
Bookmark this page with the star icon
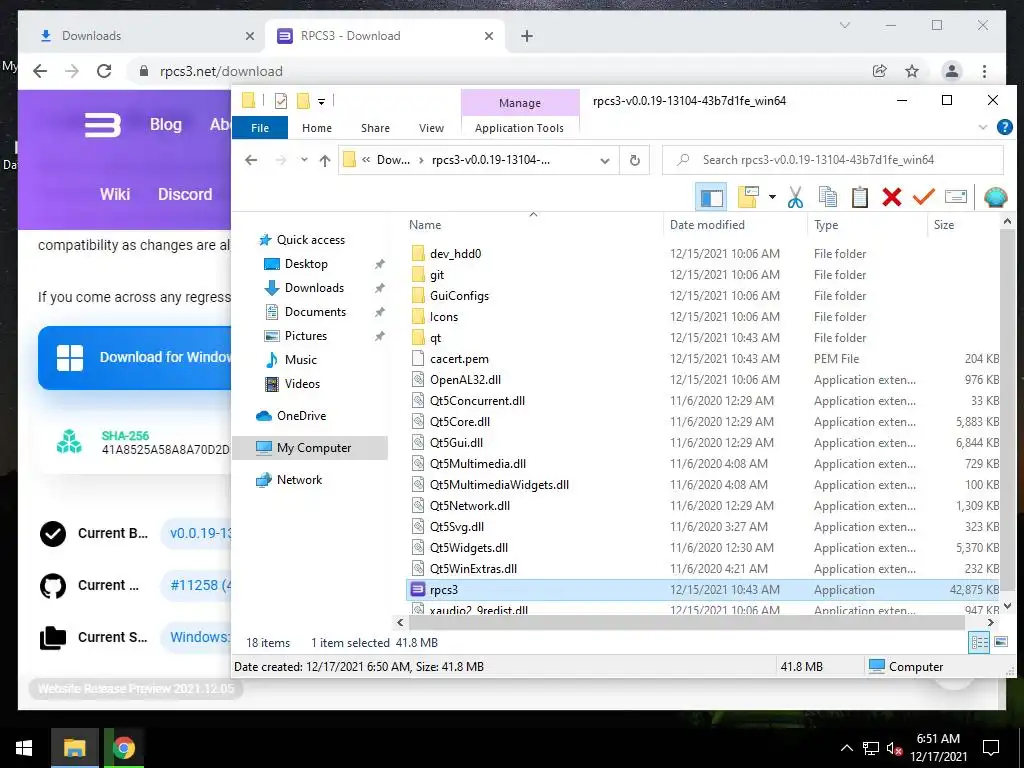pos(912,71)
